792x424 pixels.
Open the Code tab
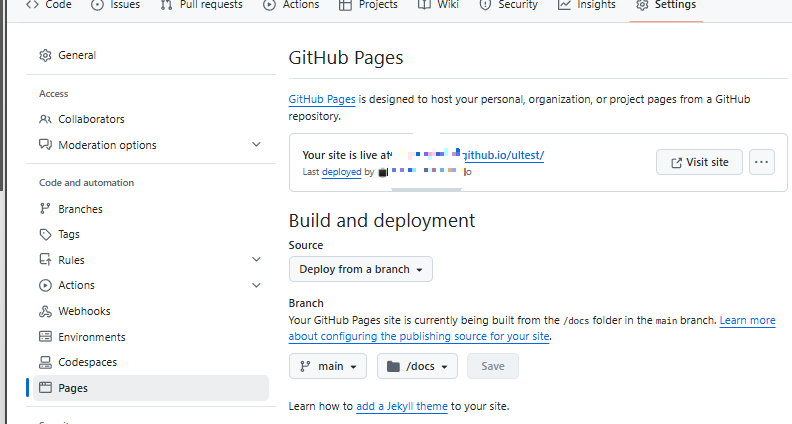[x=48, y=5]
